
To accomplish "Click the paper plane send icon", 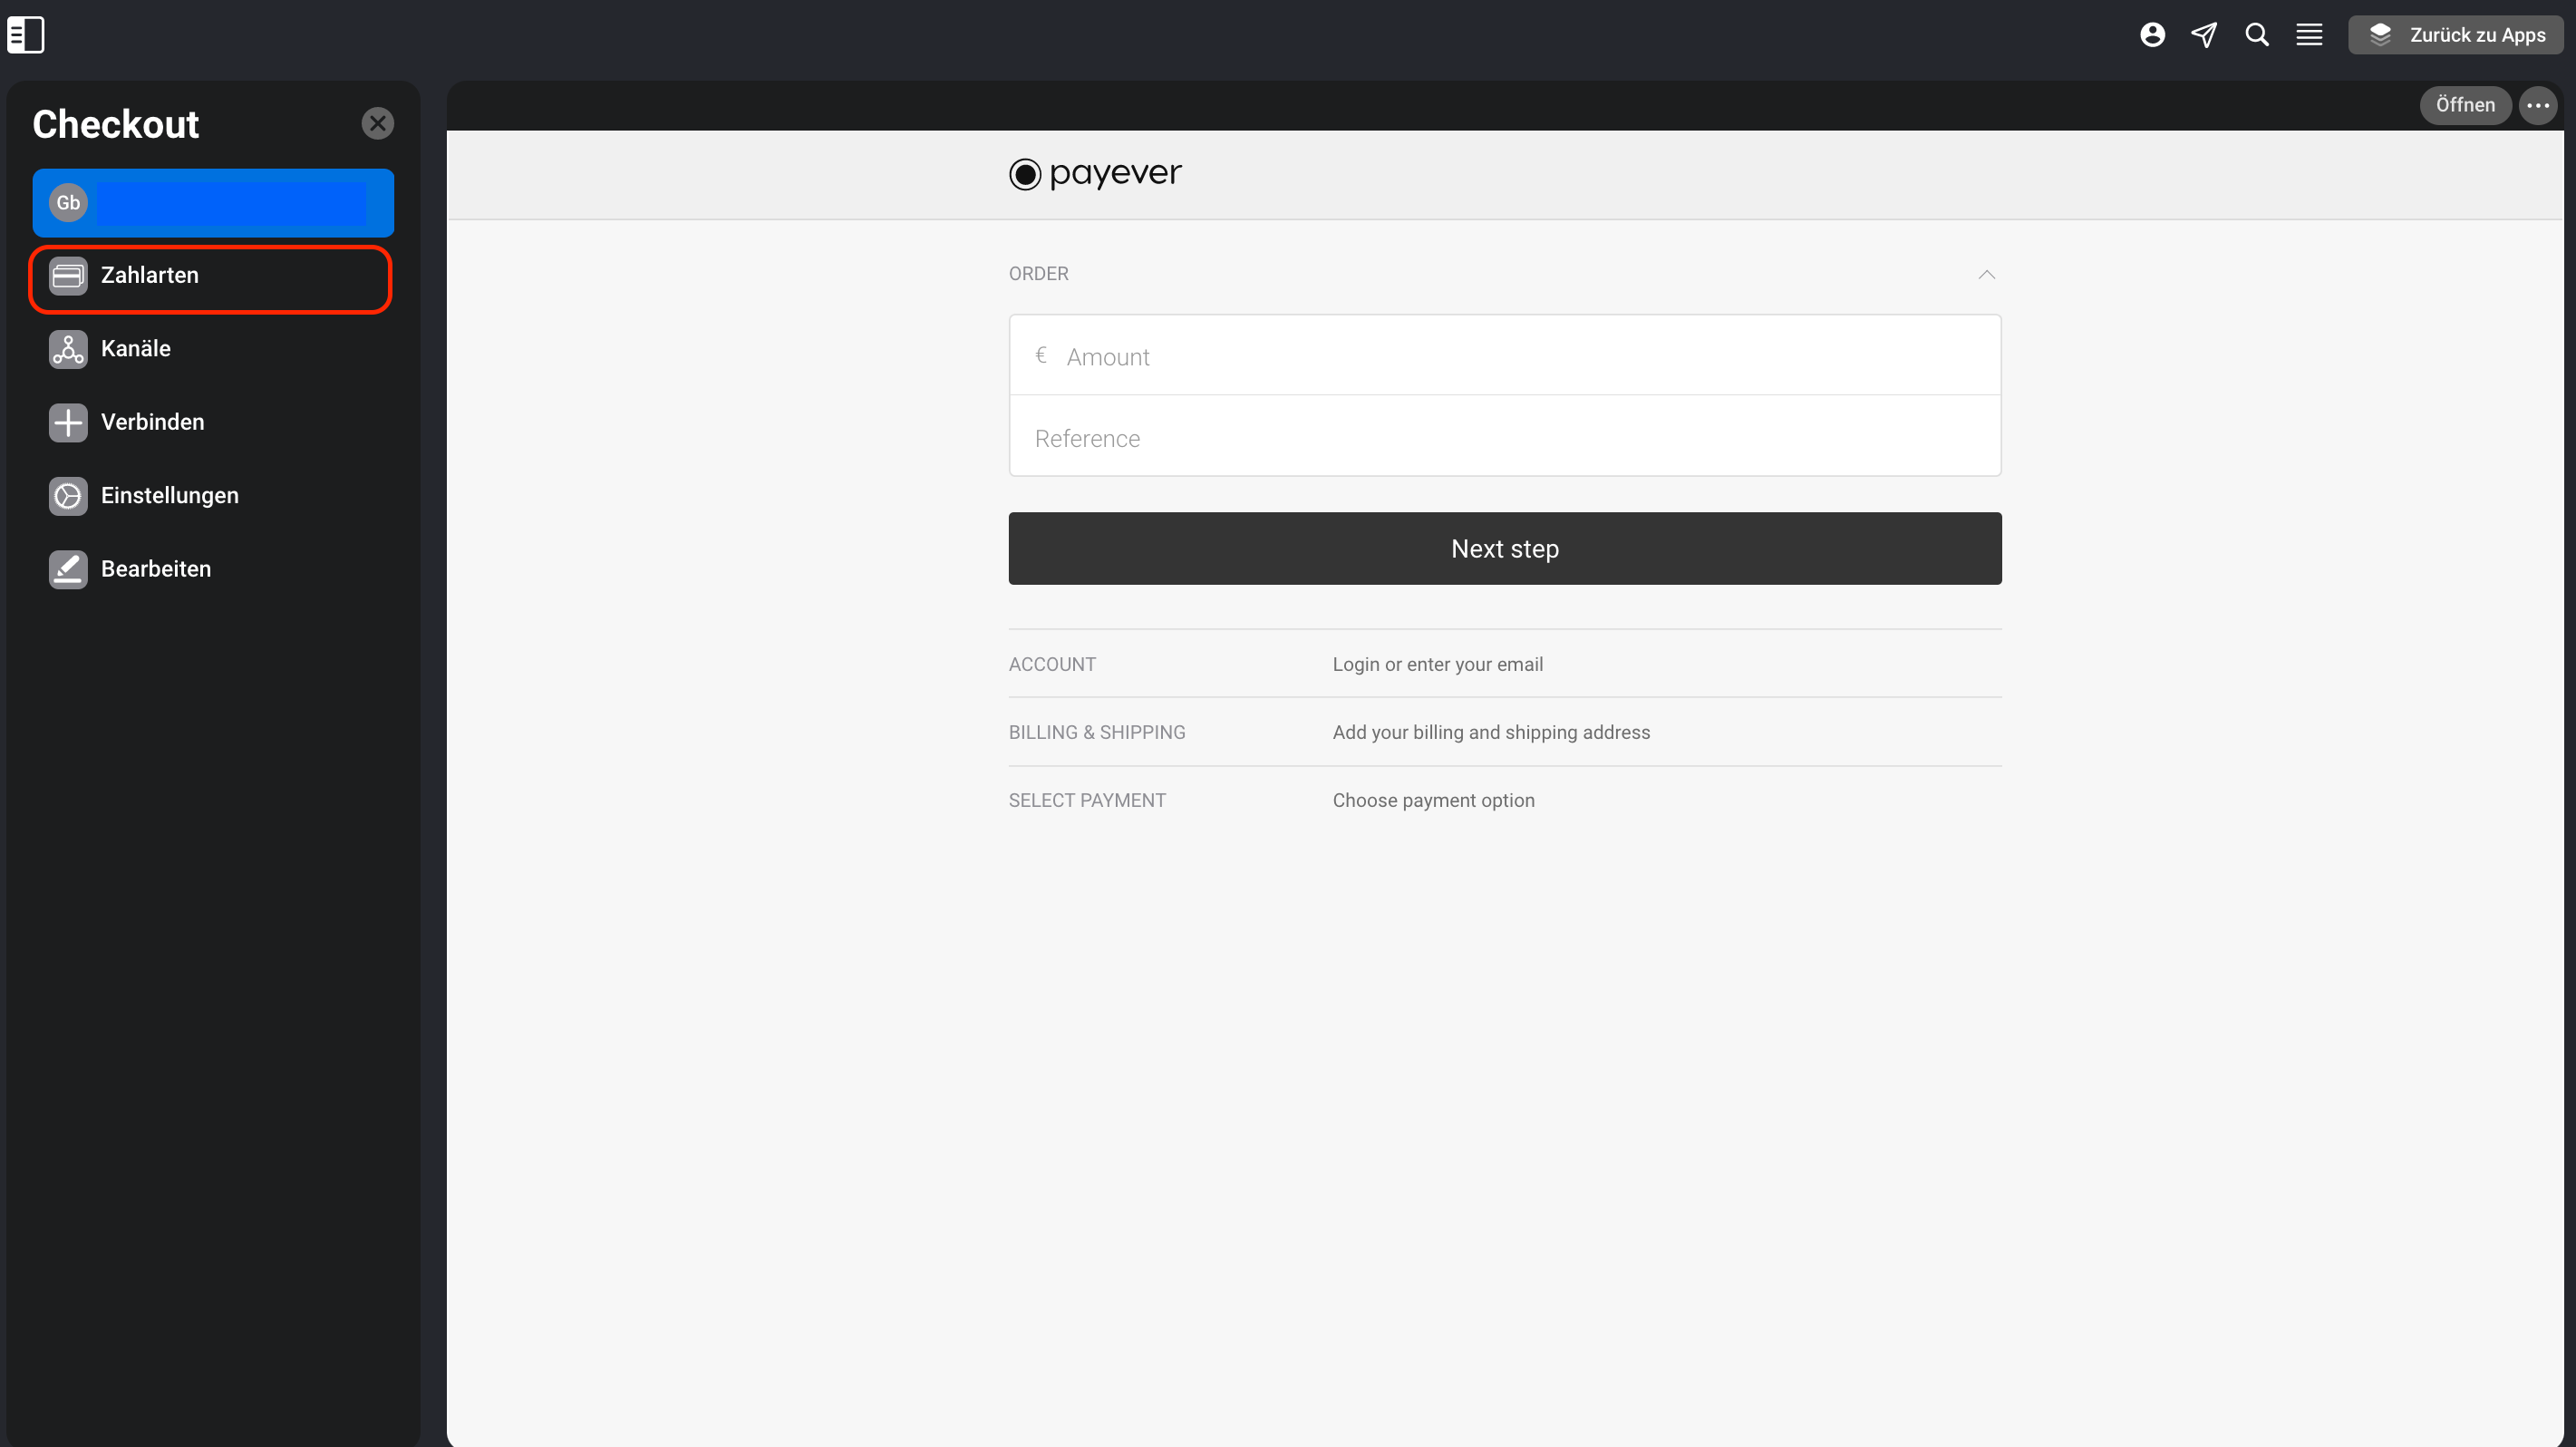I will (2204, 35).
